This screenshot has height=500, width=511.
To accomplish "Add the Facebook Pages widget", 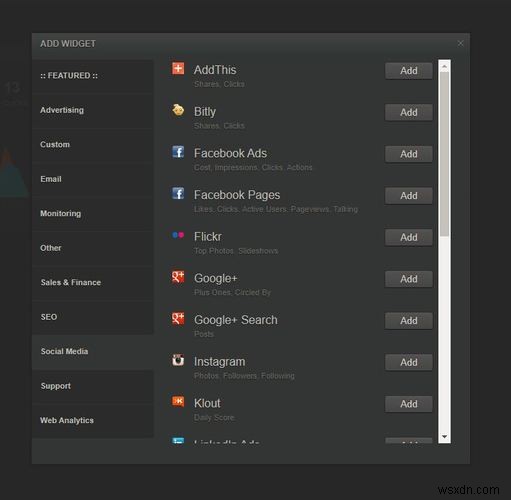I will tap(409, 196).
